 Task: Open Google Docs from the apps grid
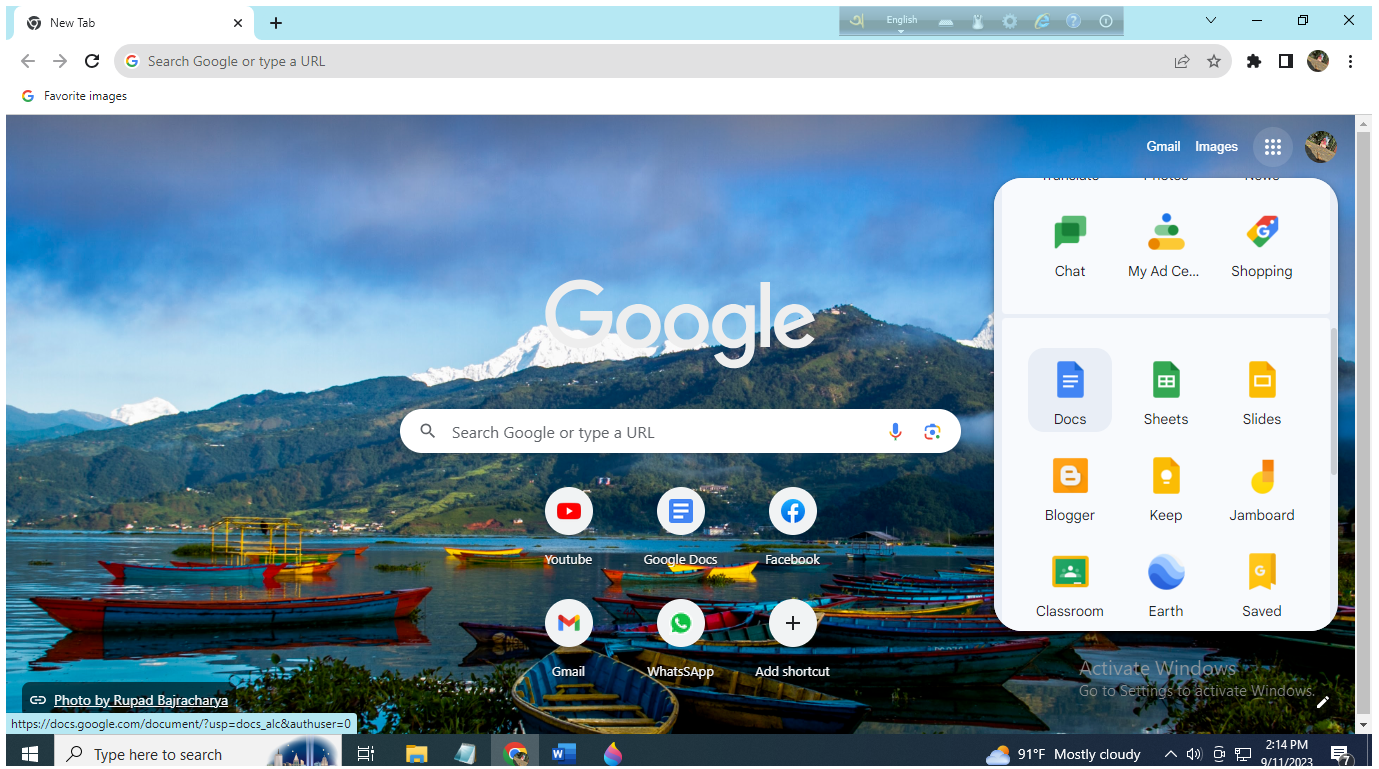point(1070,390)
